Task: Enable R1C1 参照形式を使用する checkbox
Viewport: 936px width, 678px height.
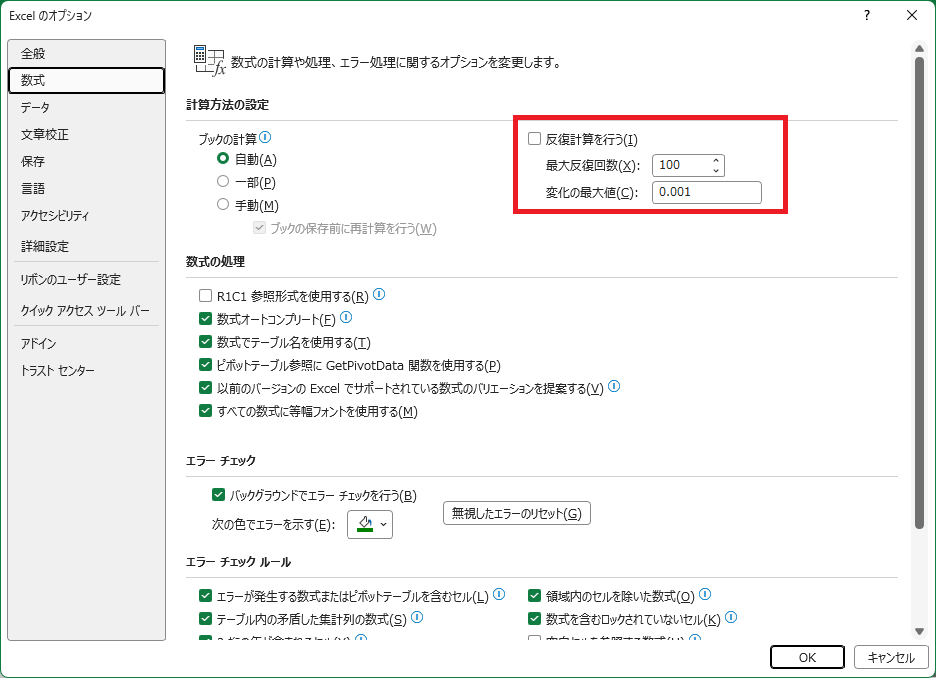Action: pos(205,295)
